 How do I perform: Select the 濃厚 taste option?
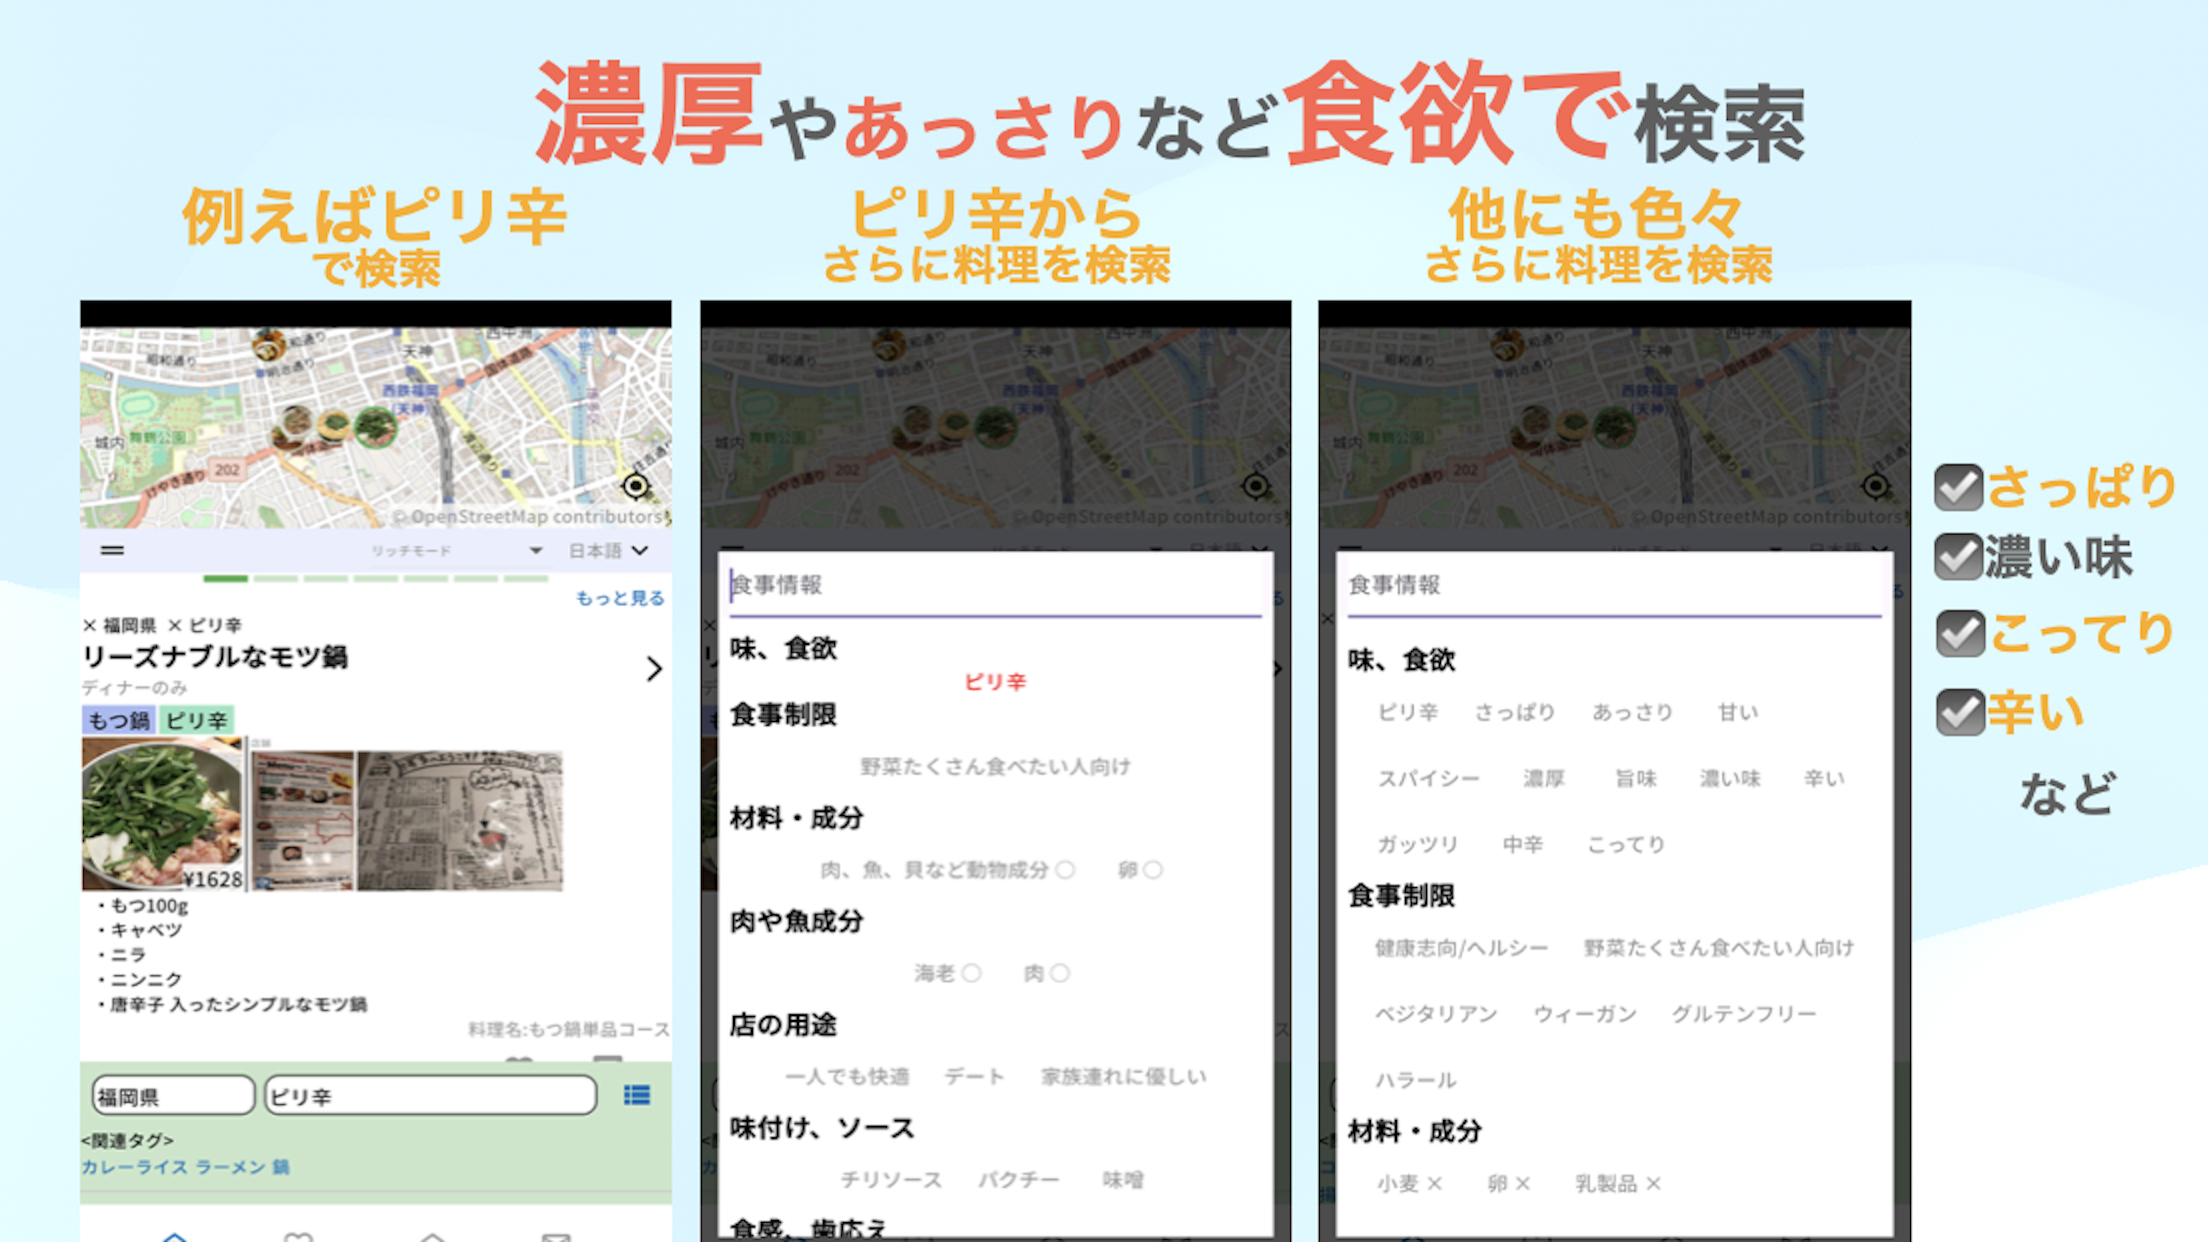click(1543, 779)
